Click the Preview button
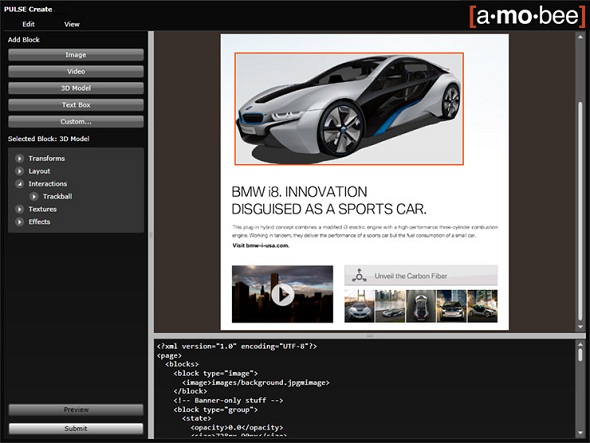 pos(76,410)
